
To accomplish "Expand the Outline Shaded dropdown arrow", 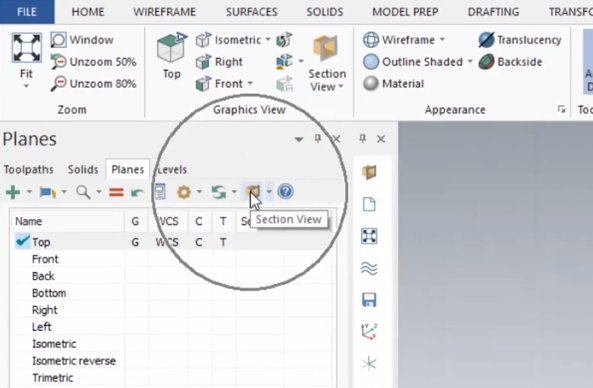I will [470, 61].
